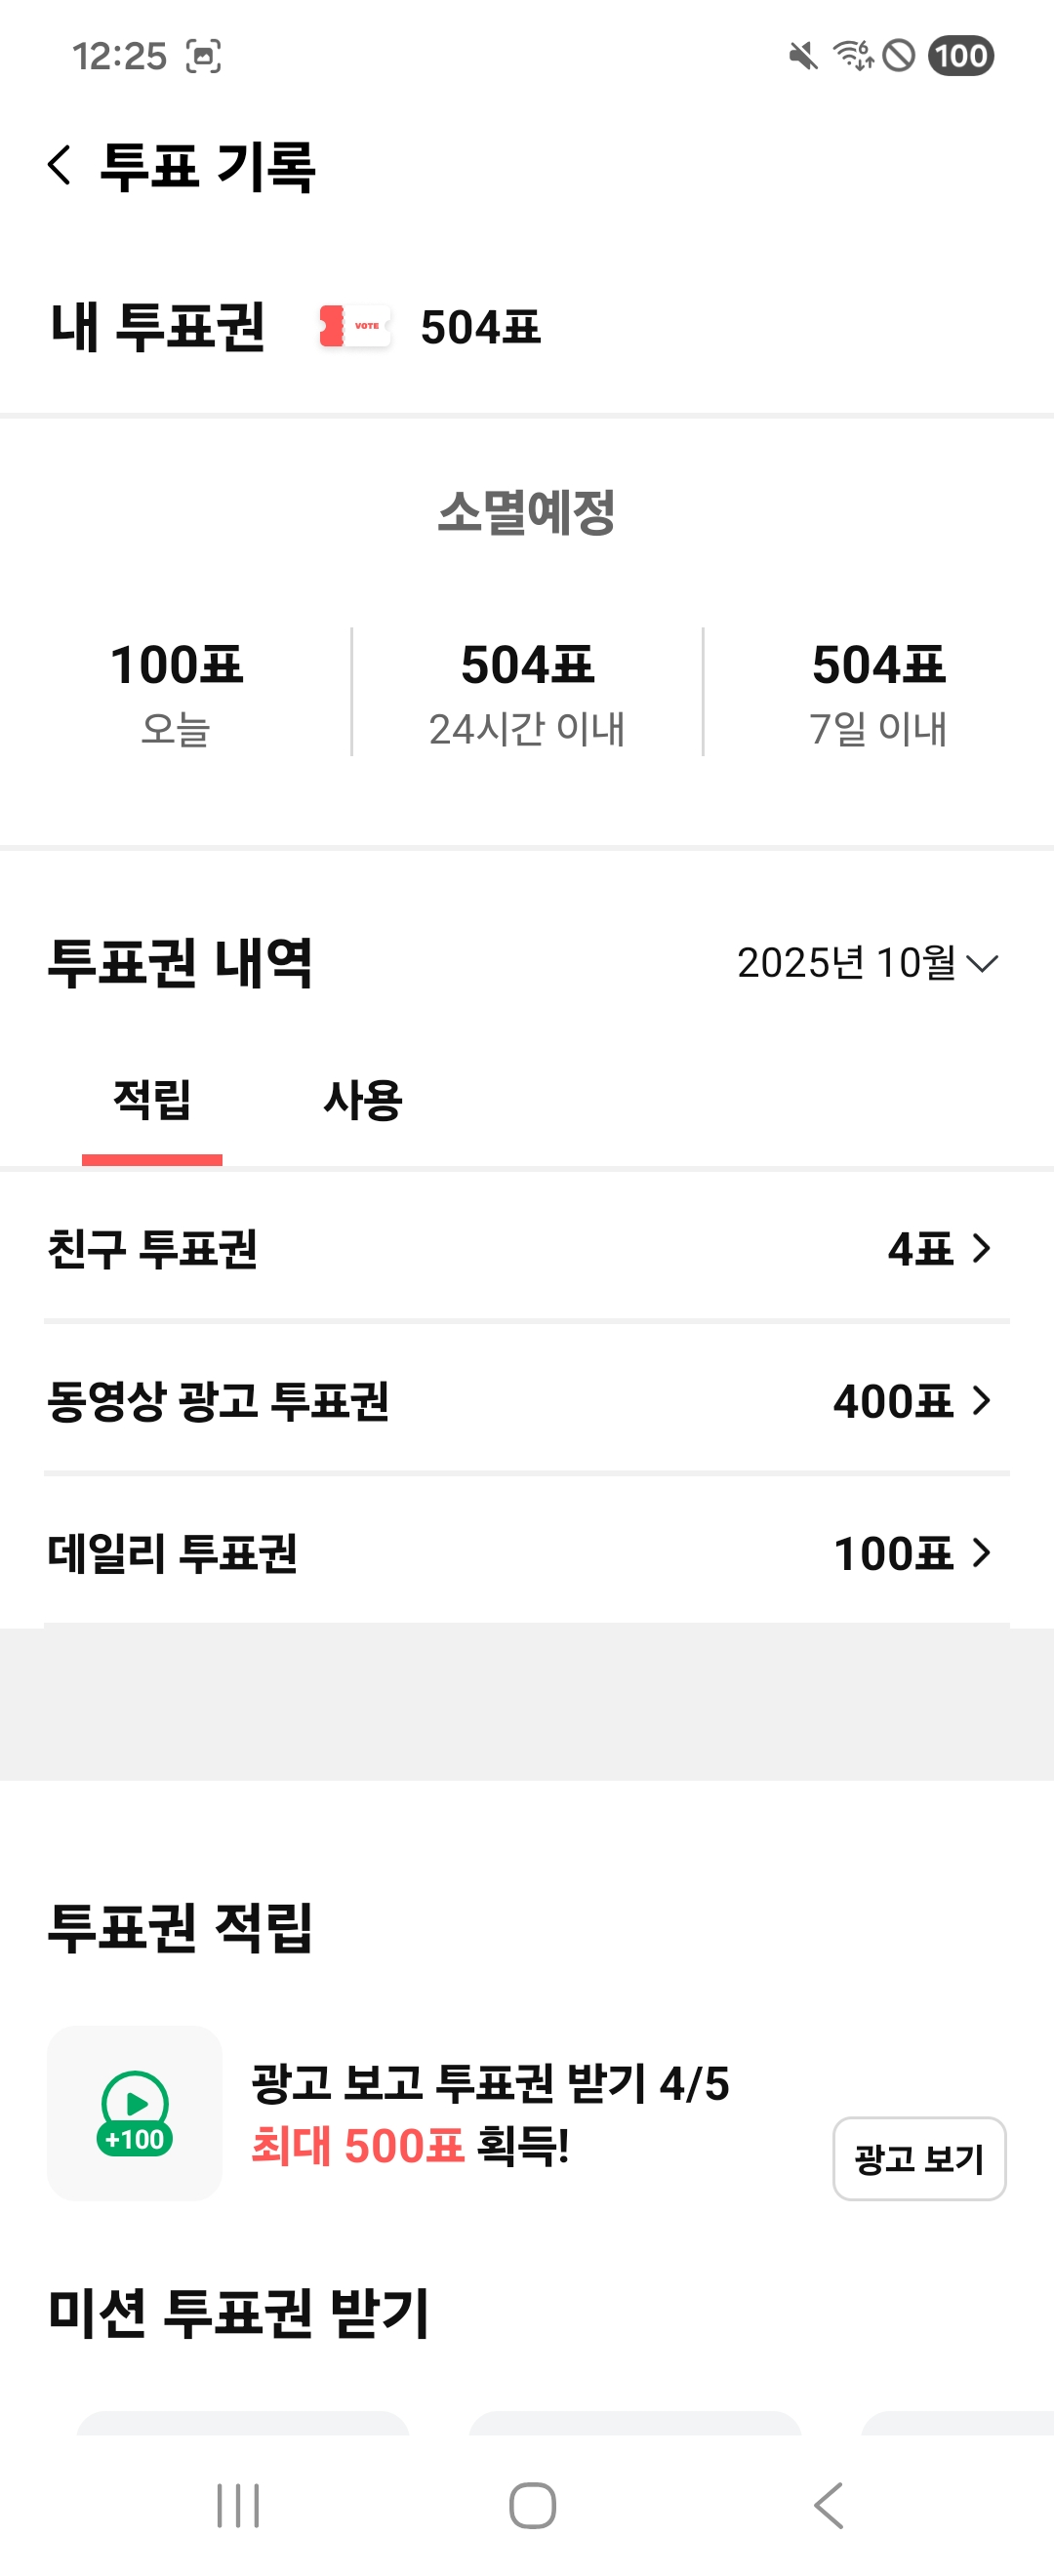
Task: Expand the 동영상 광고 투표권 400표 row
Action: (x=527, y=1400)
